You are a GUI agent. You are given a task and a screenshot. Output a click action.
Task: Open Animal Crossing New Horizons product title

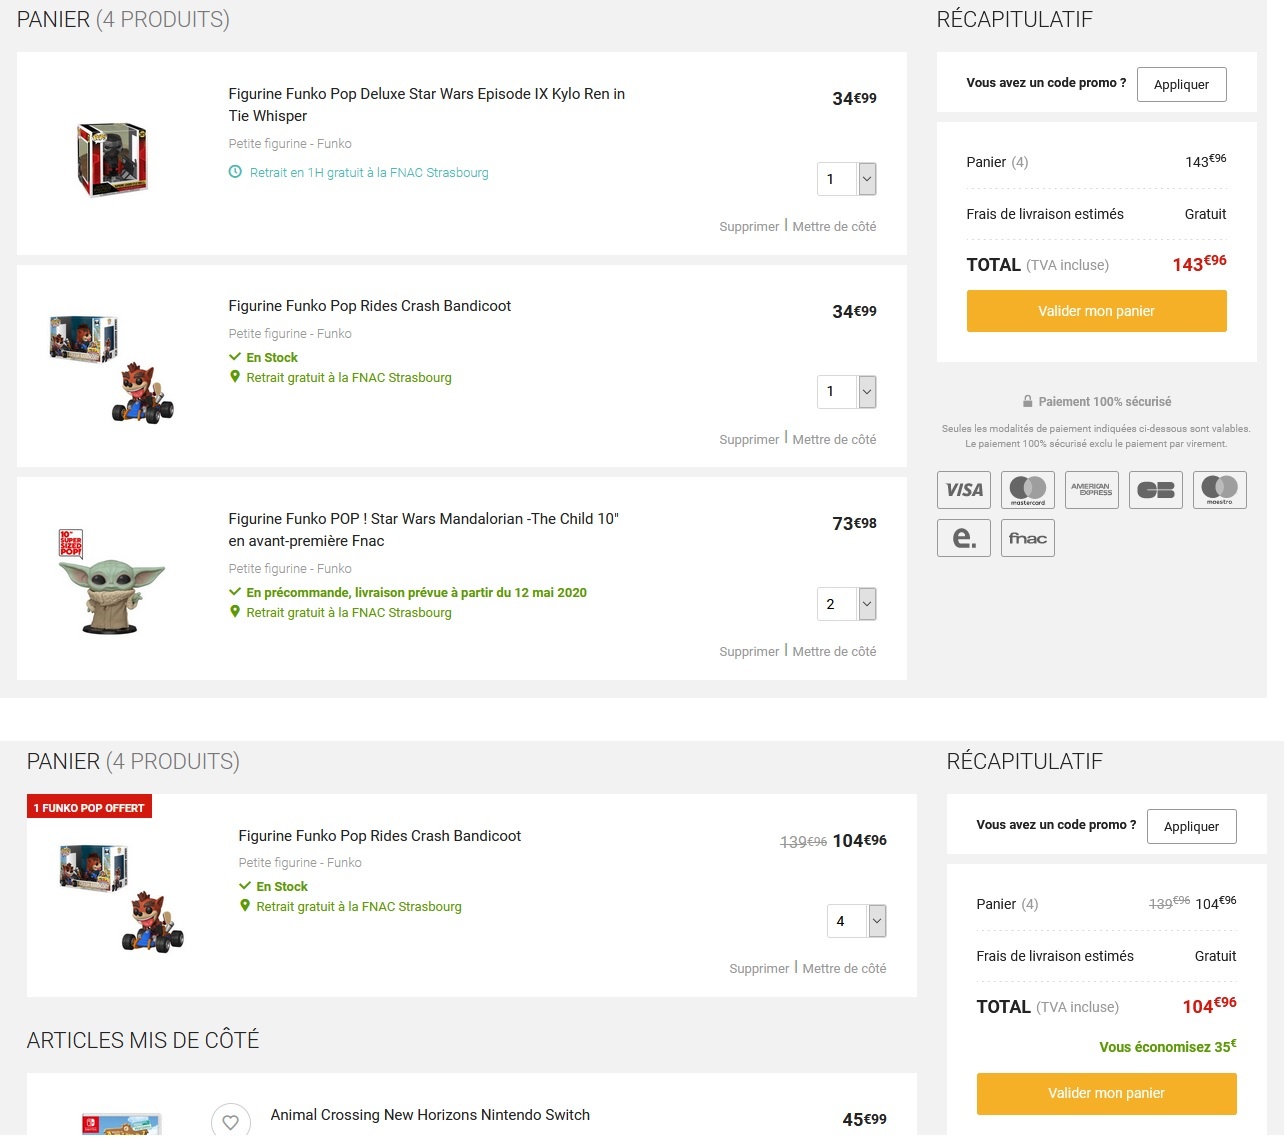coord(430,1115)
